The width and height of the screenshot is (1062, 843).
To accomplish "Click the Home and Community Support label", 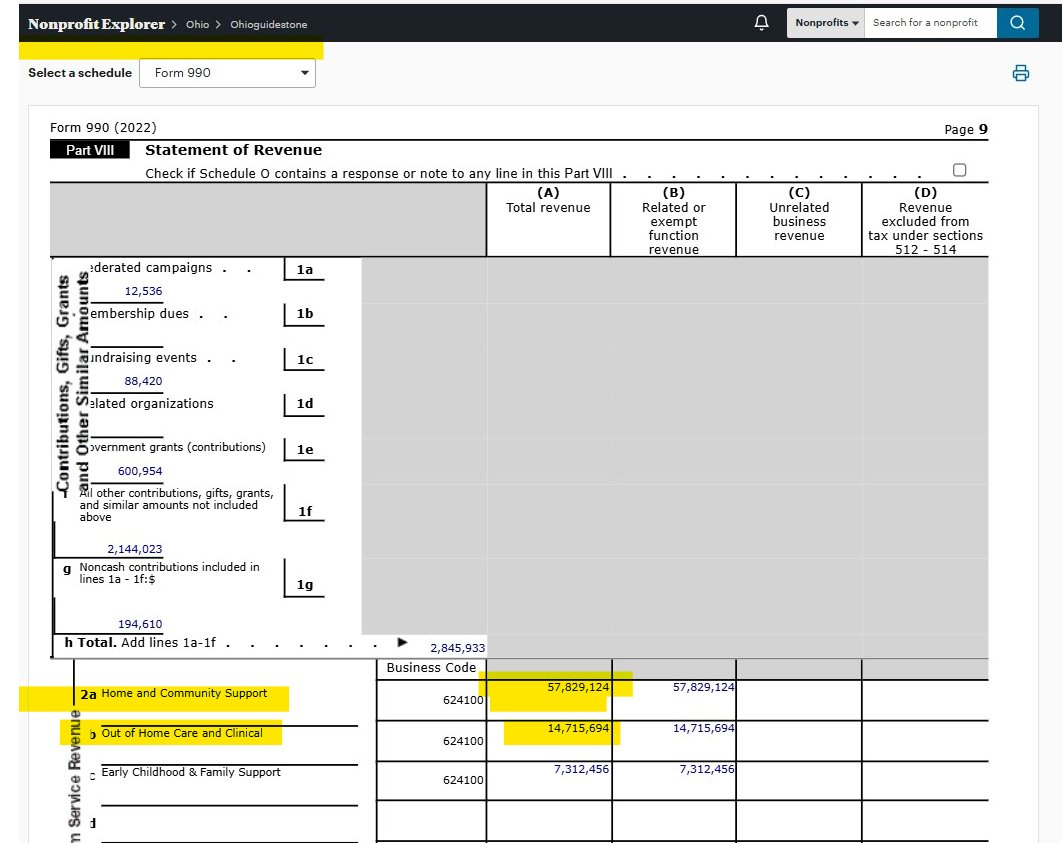I will (184, 693).
